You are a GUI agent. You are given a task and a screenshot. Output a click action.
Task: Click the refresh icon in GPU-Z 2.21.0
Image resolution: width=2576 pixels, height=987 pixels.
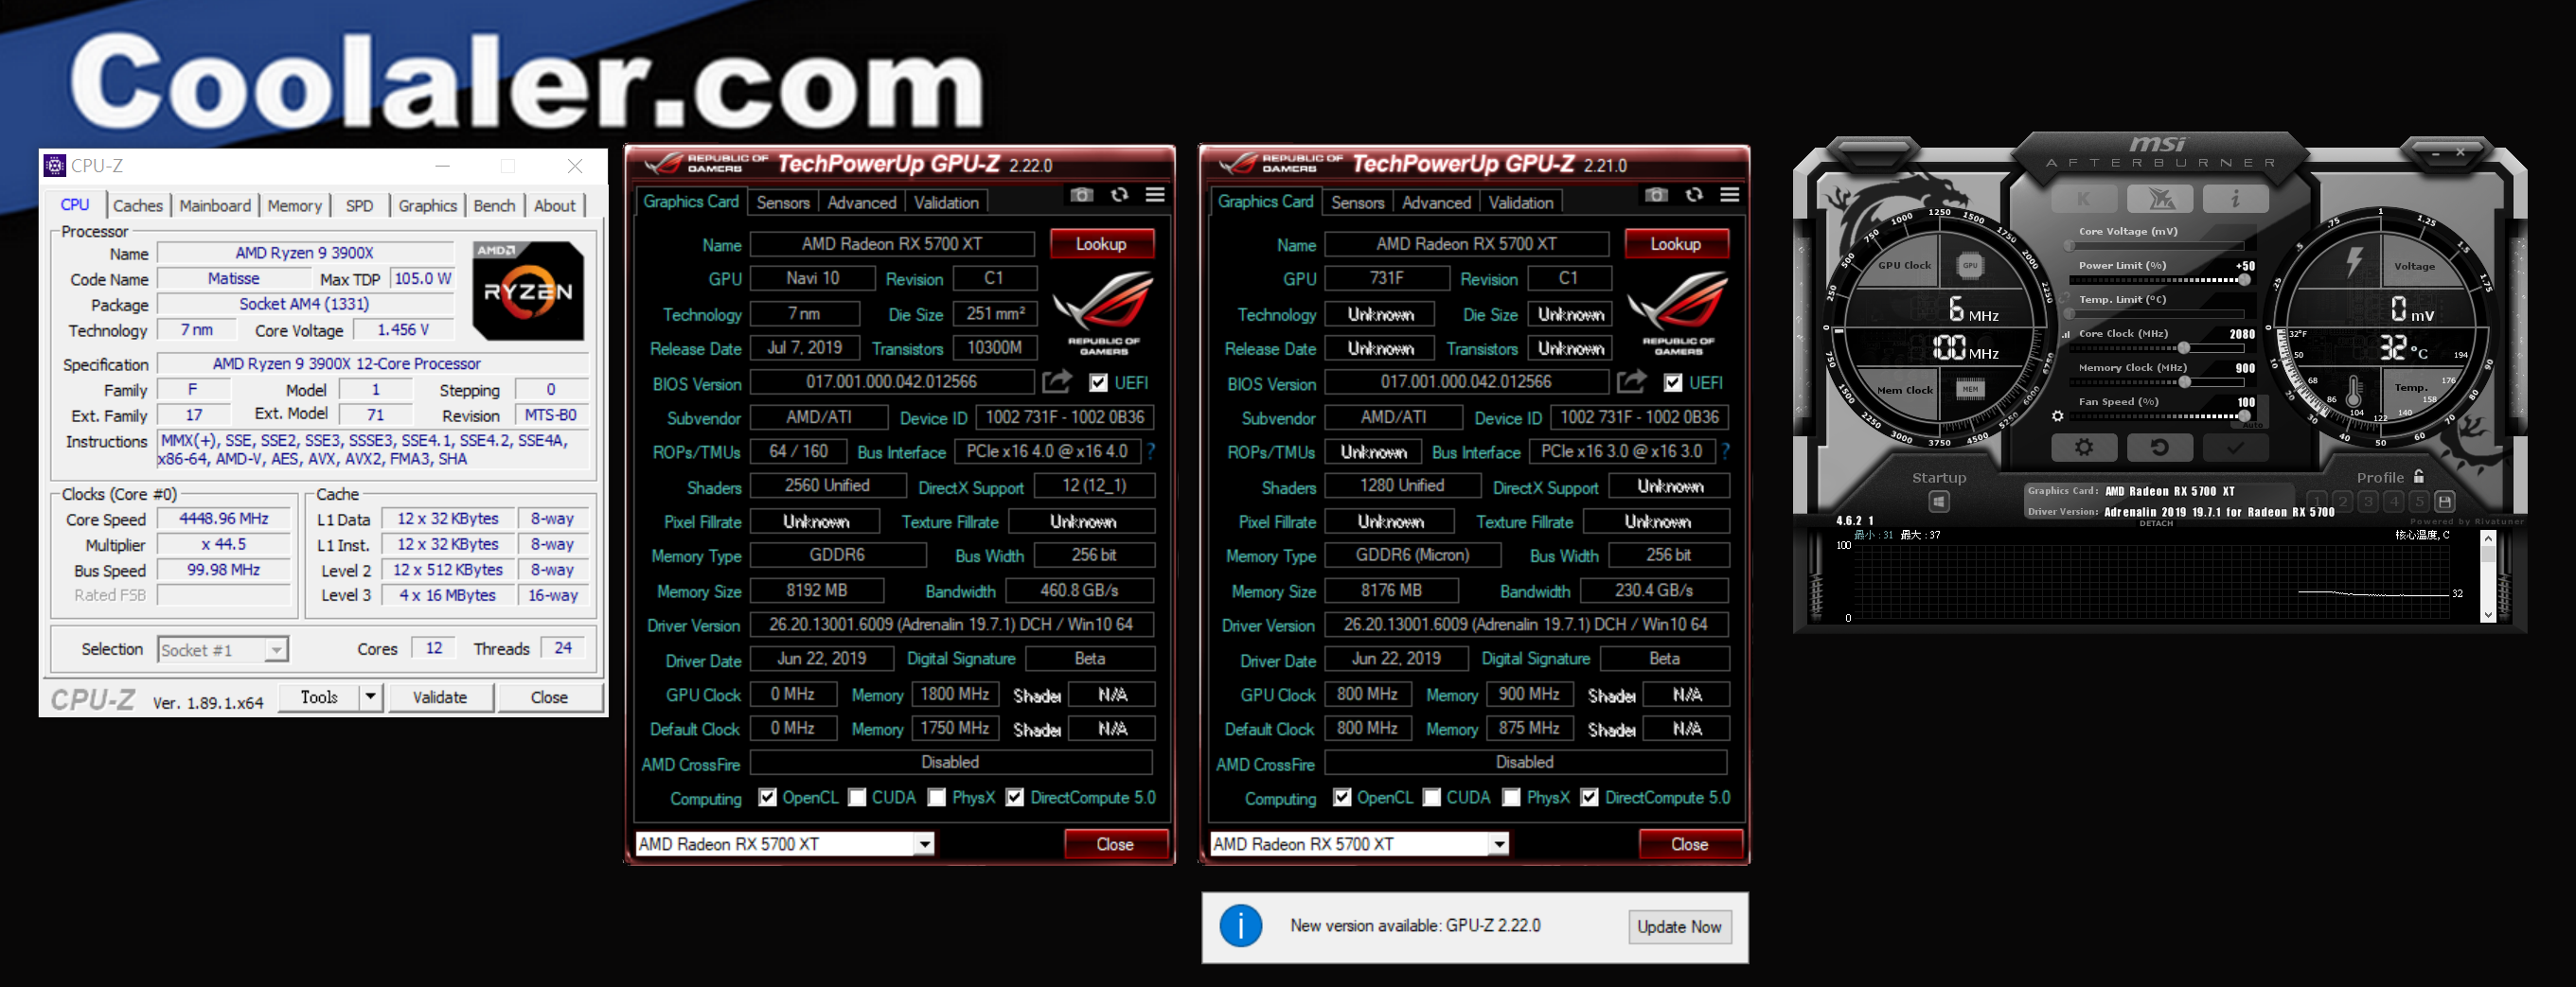coord(1694,195)
